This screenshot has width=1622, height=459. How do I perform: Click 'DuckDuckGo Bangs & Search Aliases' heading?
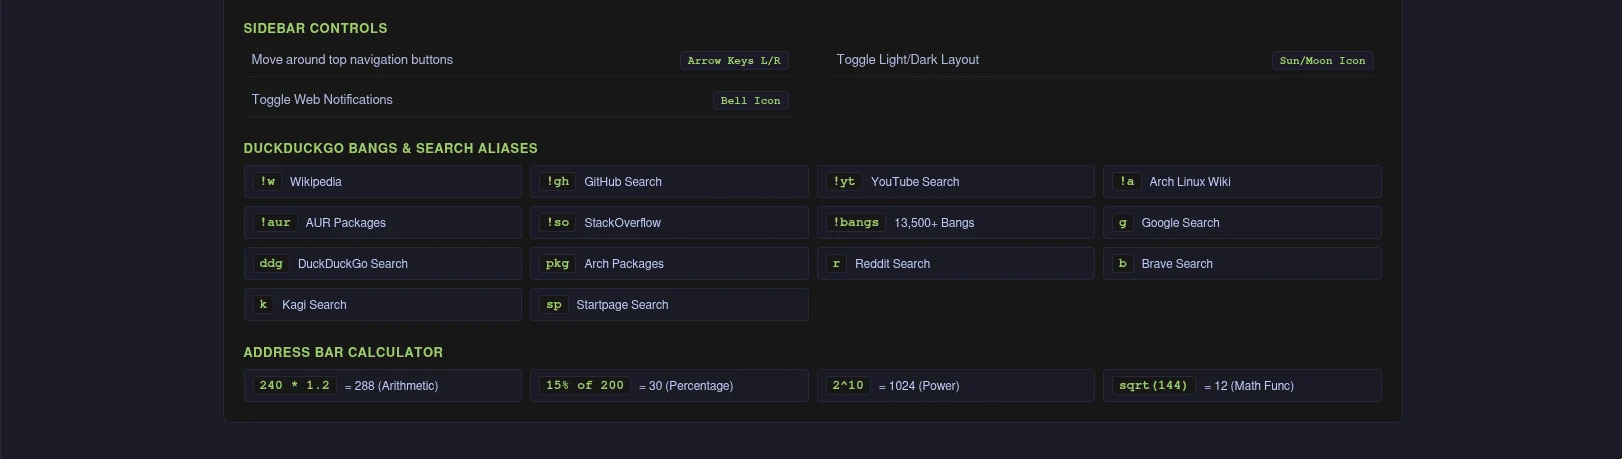[x=390, y=148]
